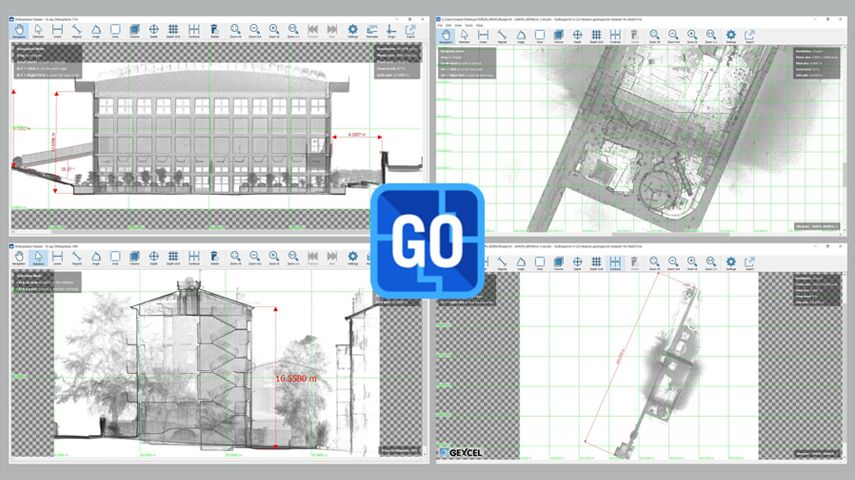This screenshot has width=855, height=480.
Task: Click Zoom Out in top-left window
Action: coord(255,31)
